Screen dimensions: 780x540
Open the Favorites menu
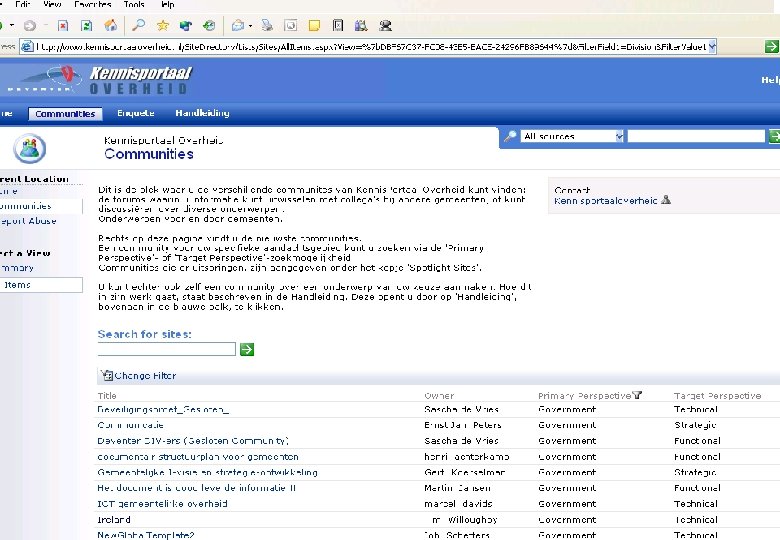tap(93, 4)
